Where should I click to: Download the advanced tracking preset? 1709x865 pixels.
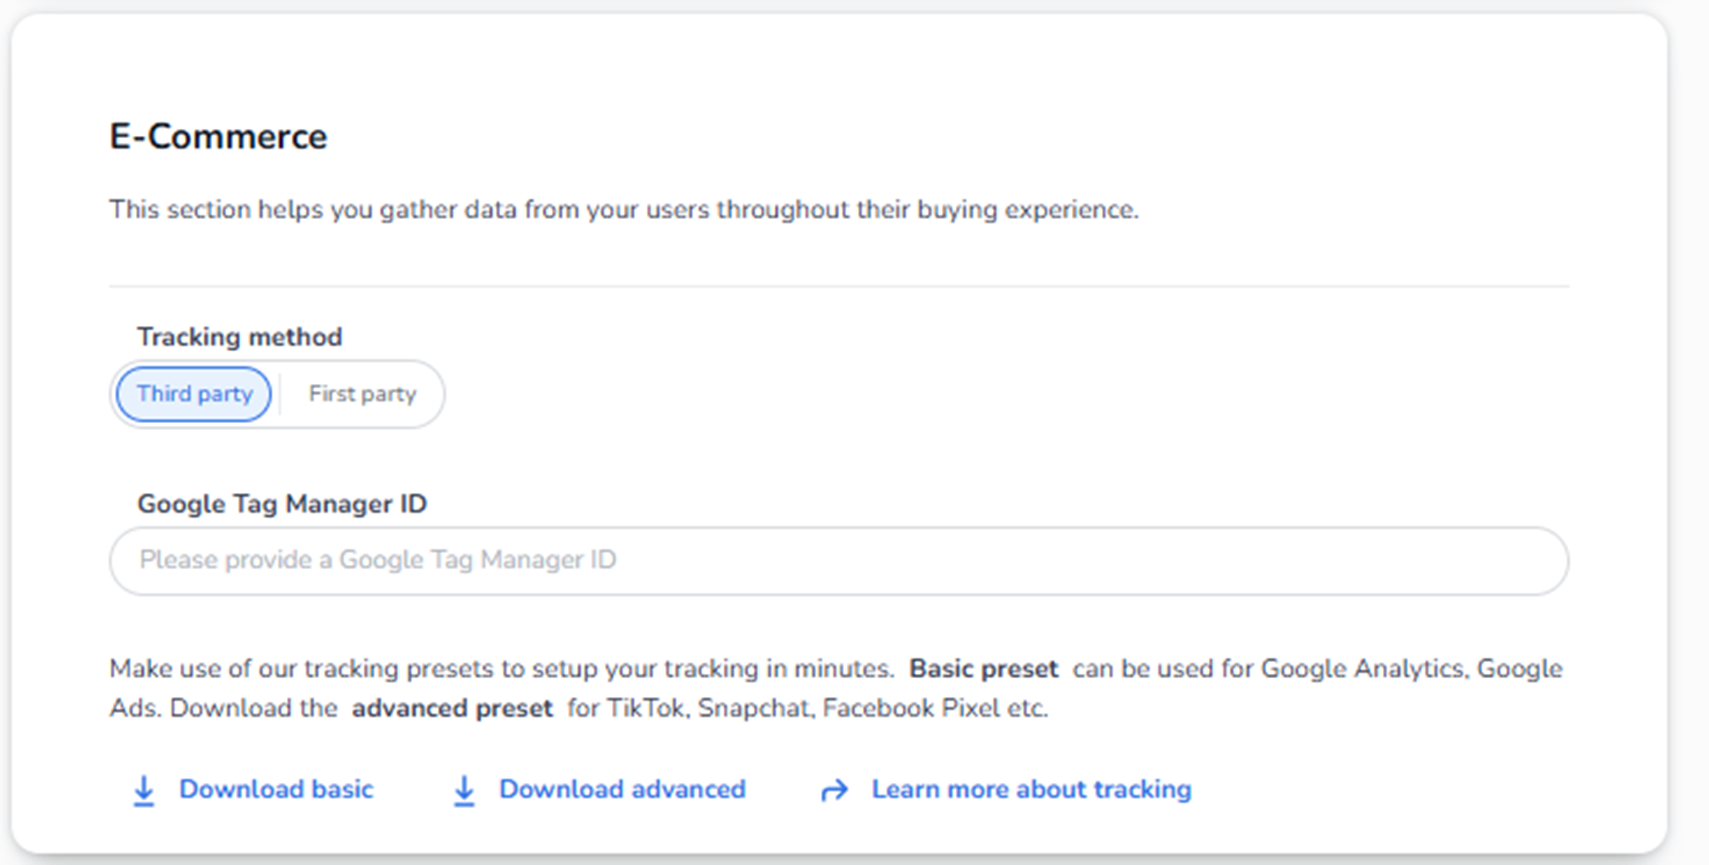point(622,789)
